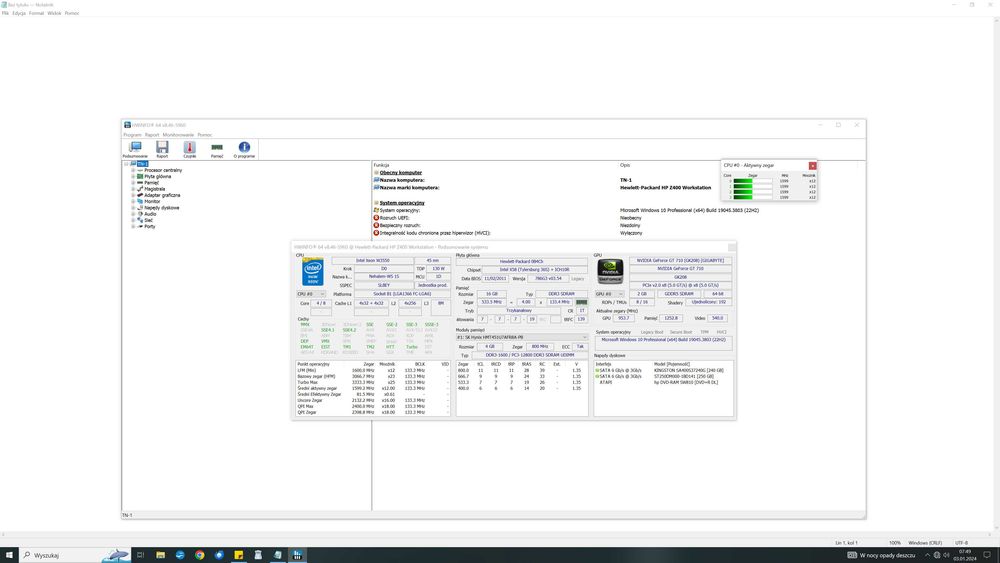The width and height of the screenshot is (1000, 563).
Task: Open the Czujniki thermometer sensors icon
Action: 189,147
